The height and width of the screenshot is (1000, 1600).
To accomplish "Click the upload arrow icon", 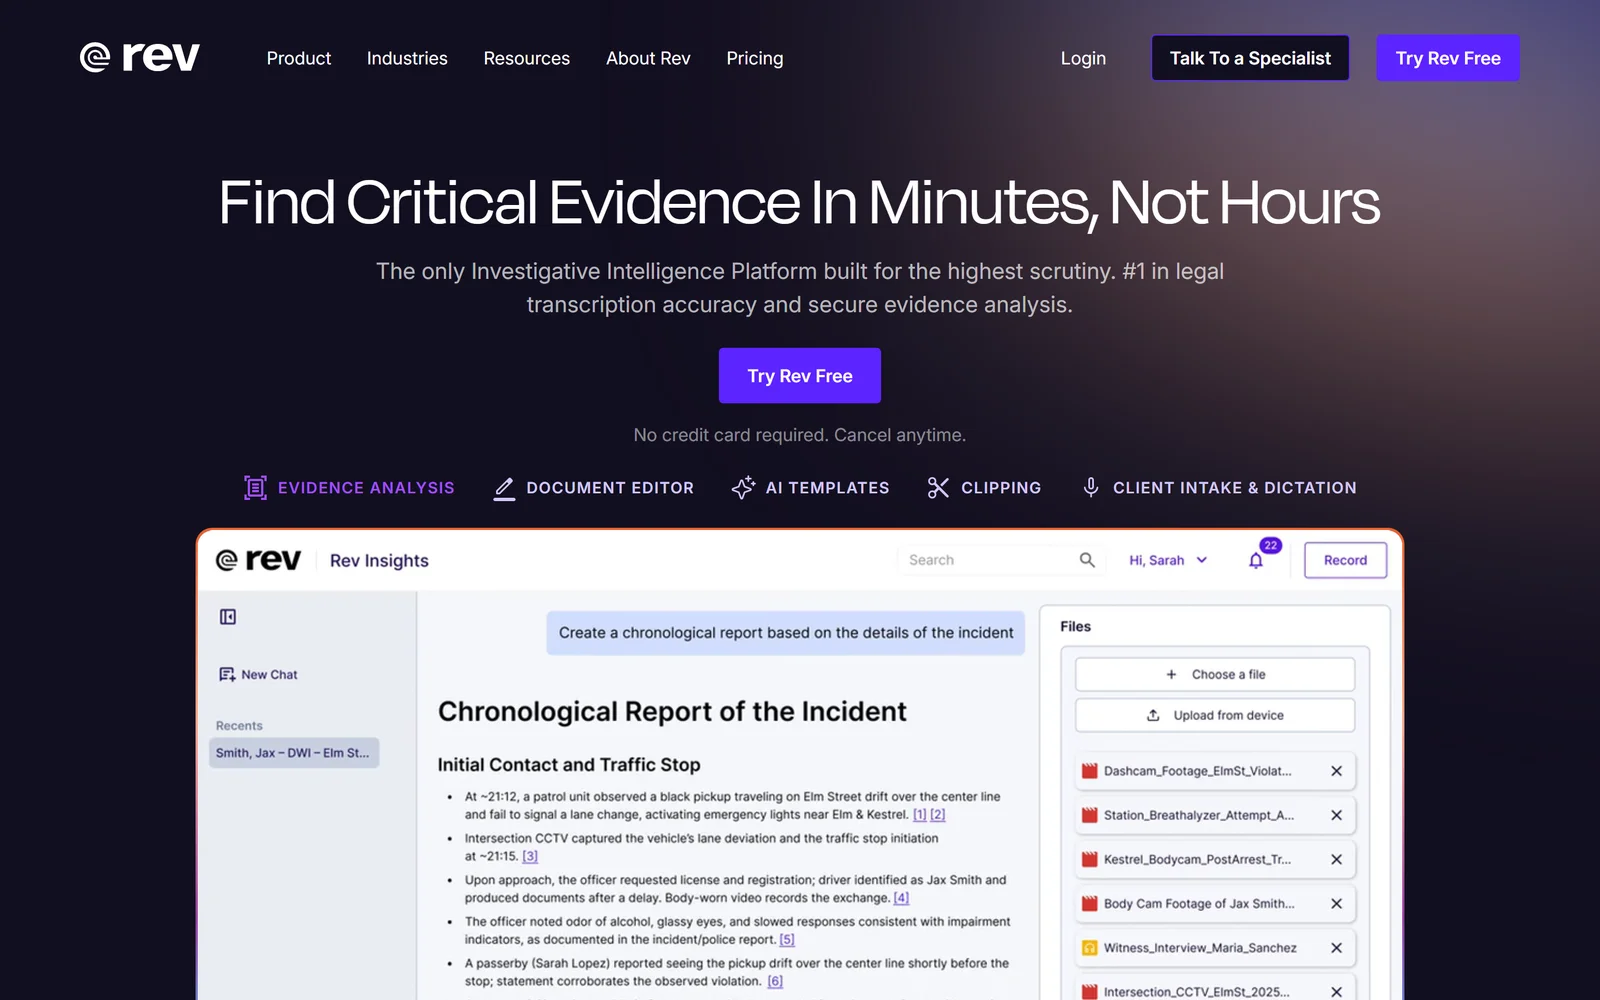I will click(1153, 715).
